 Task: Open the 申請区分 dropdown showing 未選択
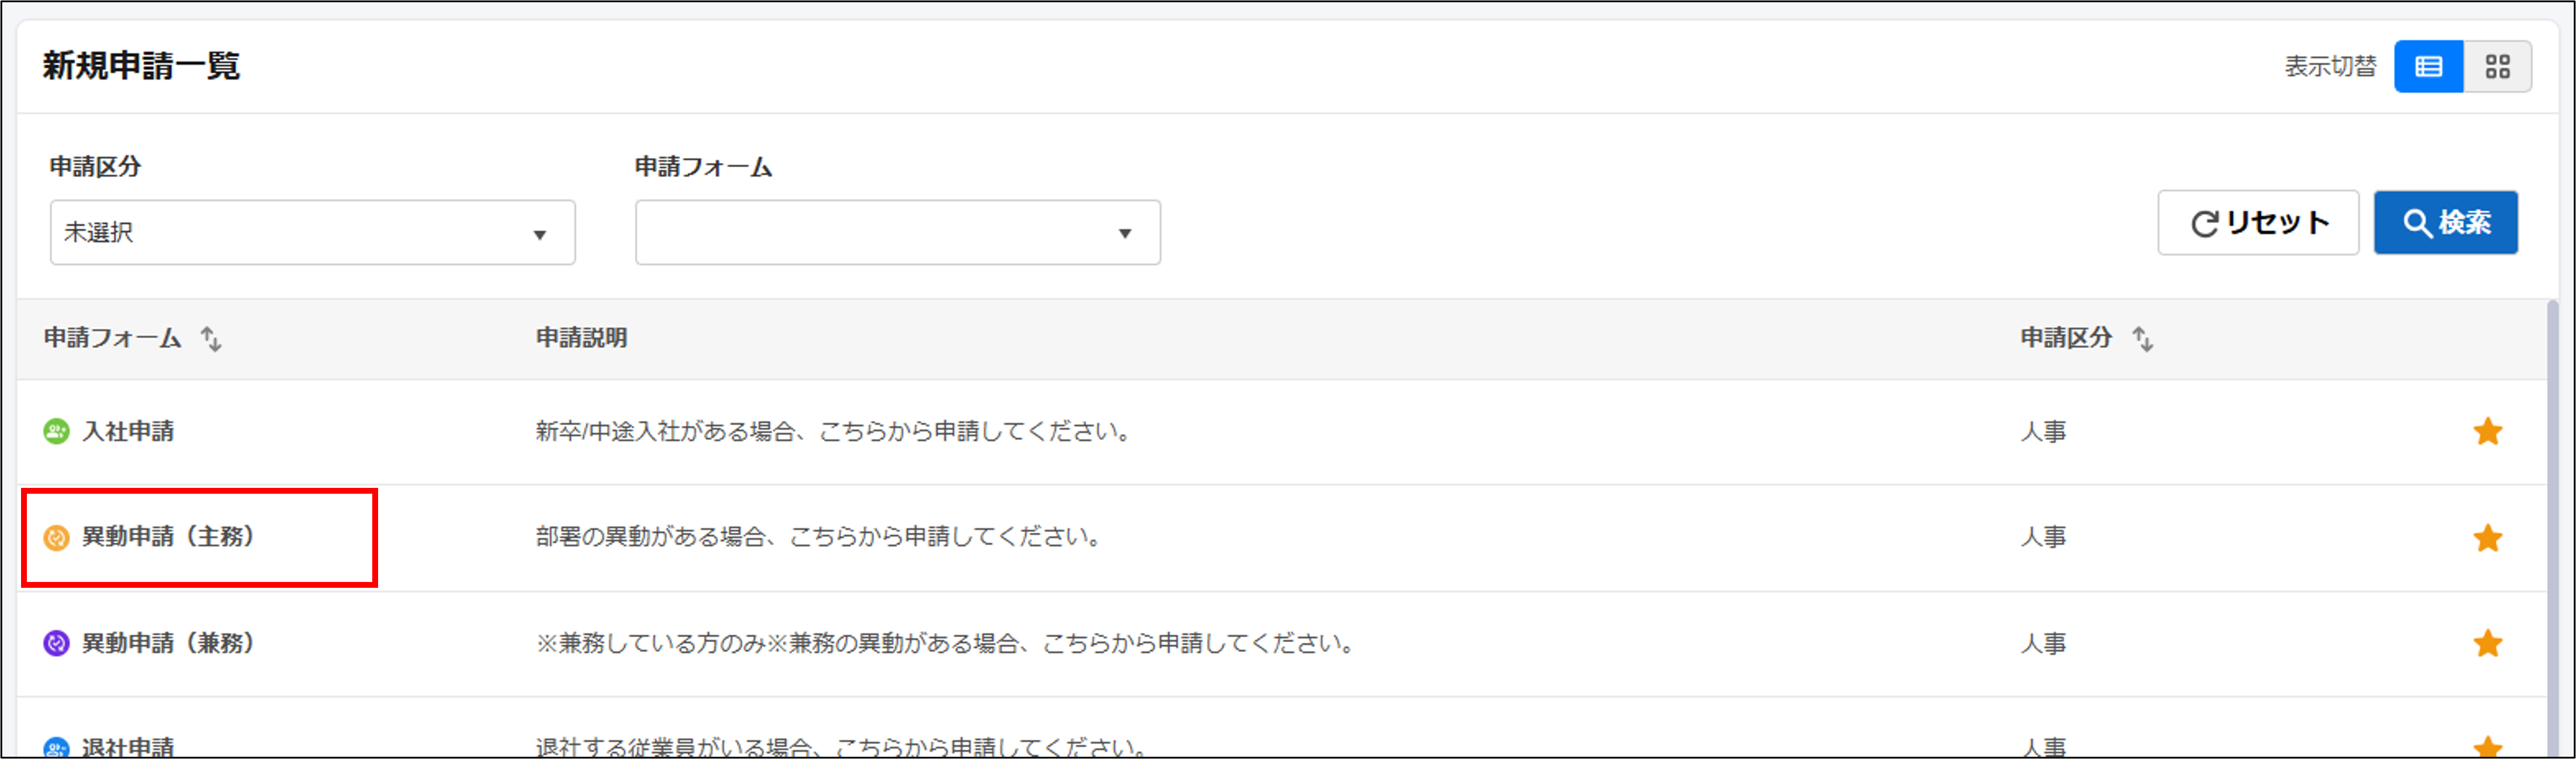tap(313, 233)
